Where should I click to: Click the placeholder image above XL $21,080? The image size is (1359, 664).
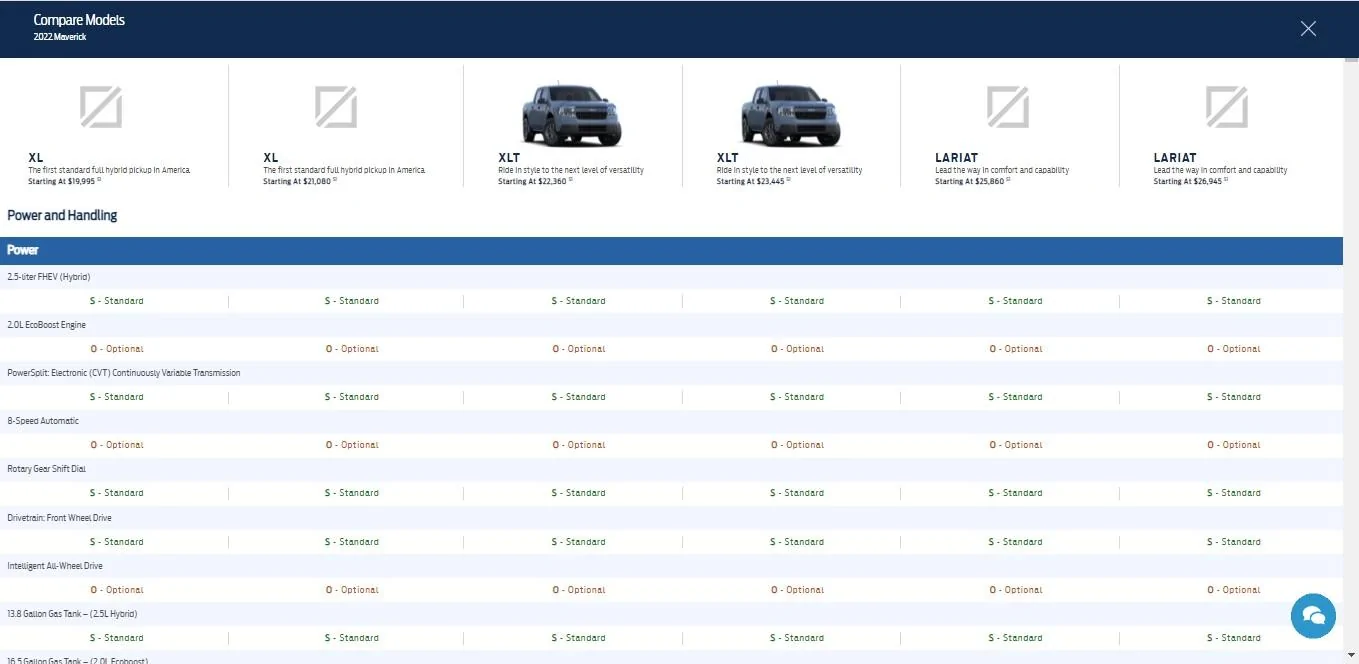click(336, 107)
